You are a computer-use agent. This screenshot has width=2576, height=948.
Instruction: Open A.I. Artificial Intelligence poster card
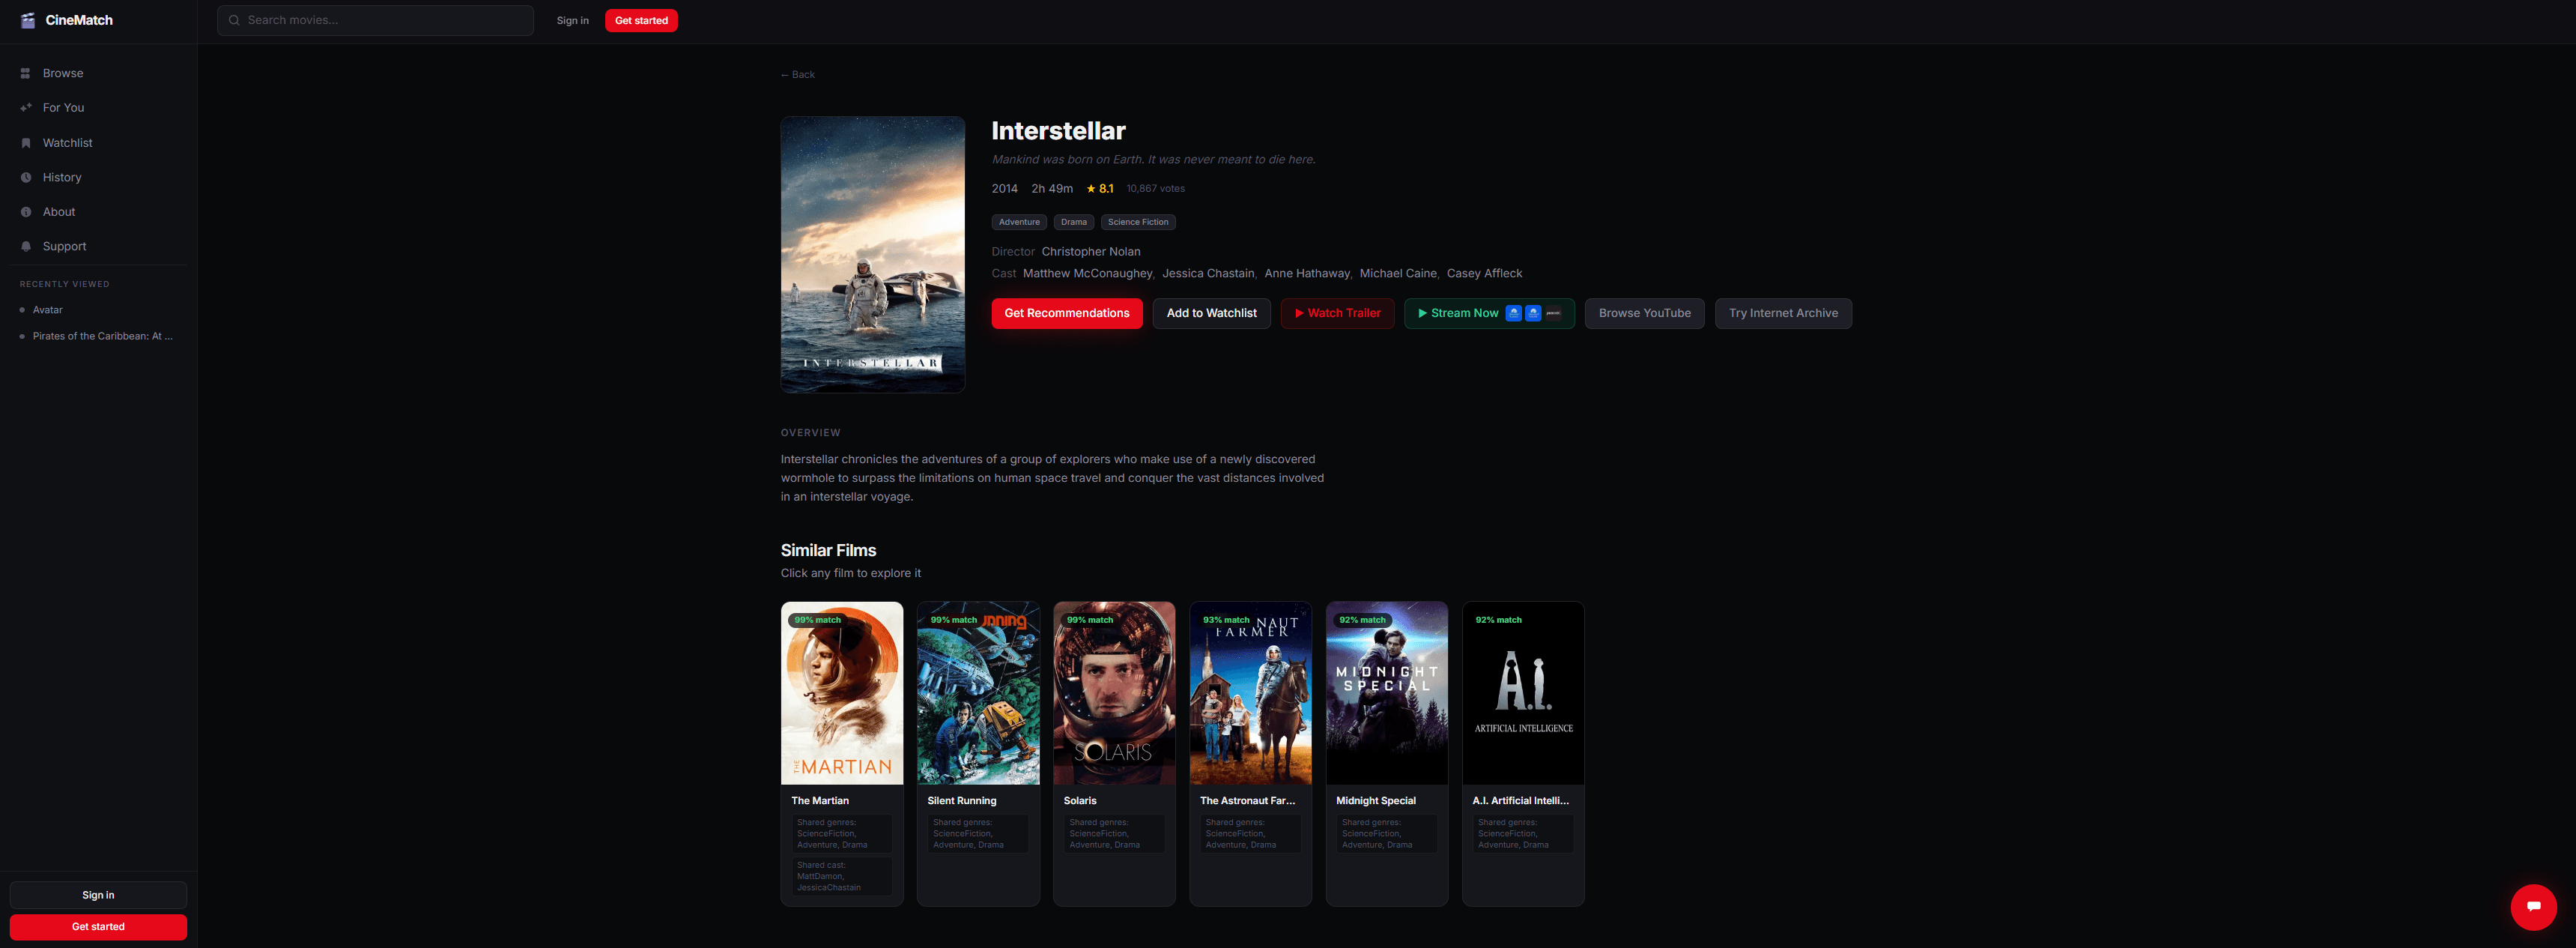(x=1523, y=693)
